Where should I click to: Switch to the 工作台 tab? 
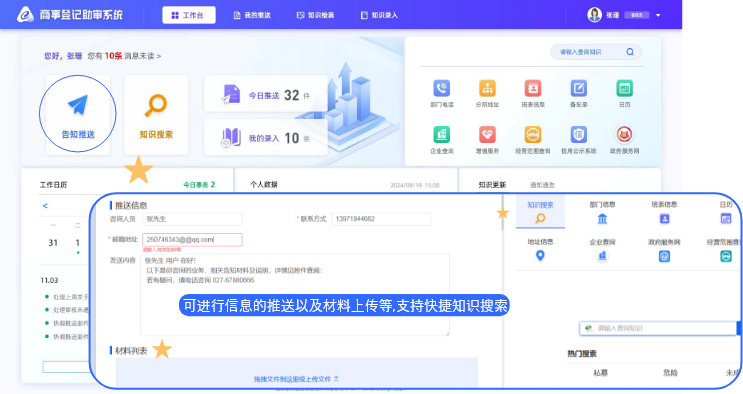[189, 15]
